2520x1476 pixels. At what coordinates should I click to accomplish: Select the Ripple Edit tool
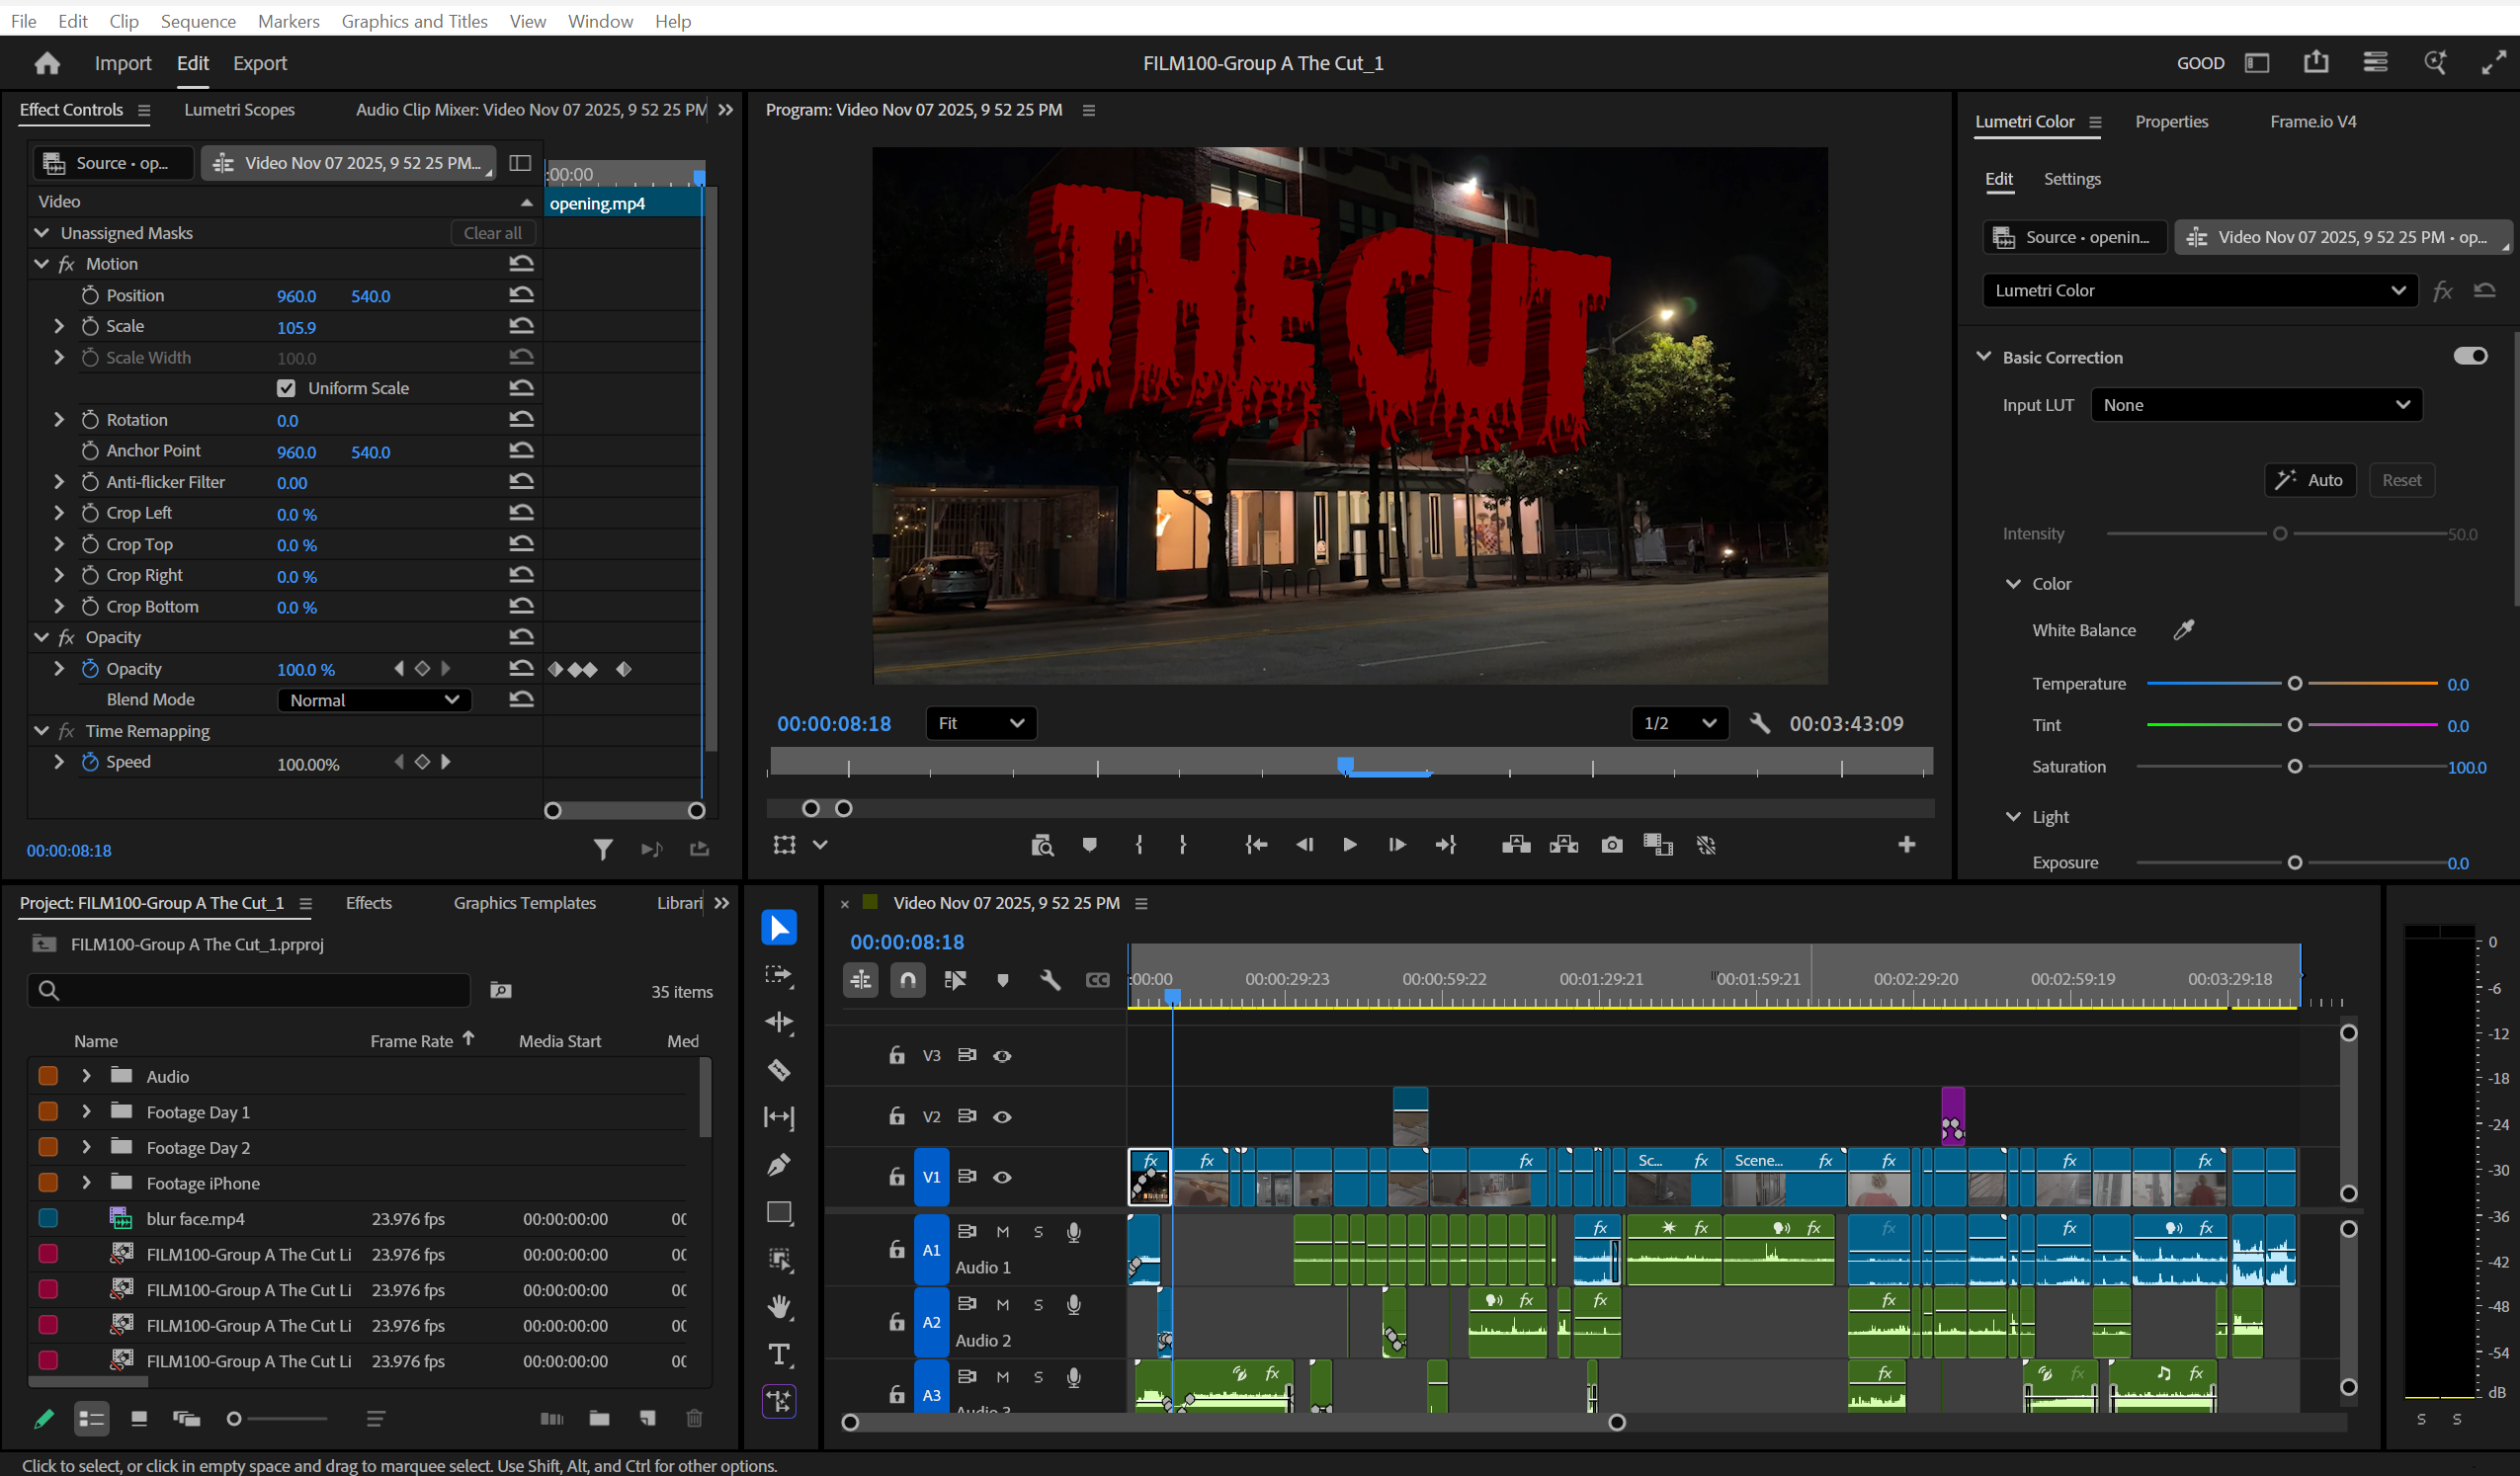(779, 1022)
